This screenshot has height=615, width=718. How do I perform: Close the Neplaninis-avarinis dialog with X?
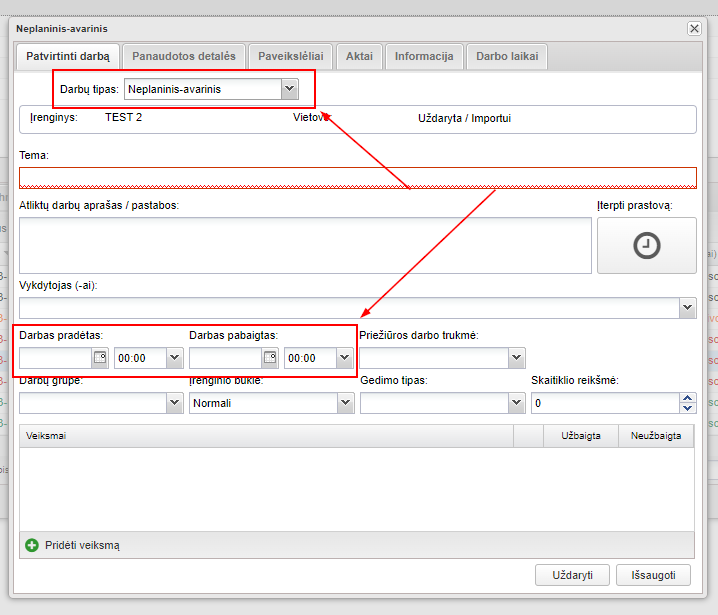coord(694,29)
